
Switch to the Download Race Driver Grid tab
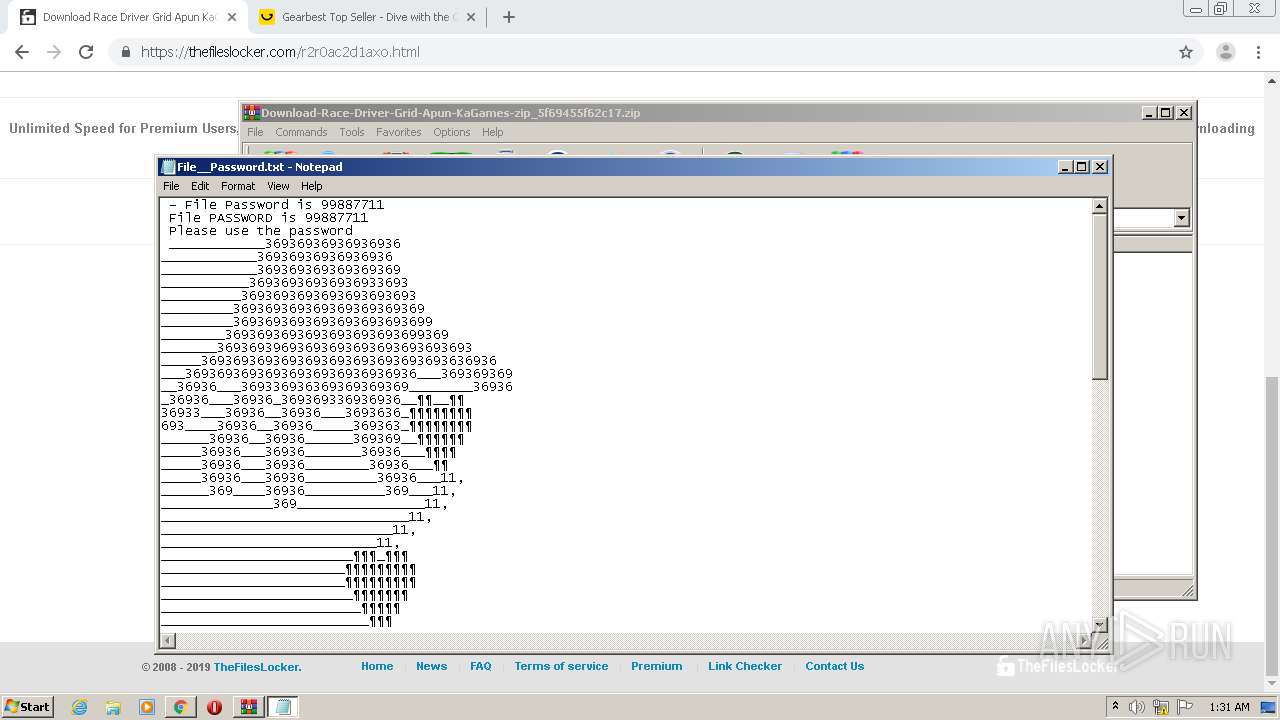click(x=128, y=17)
